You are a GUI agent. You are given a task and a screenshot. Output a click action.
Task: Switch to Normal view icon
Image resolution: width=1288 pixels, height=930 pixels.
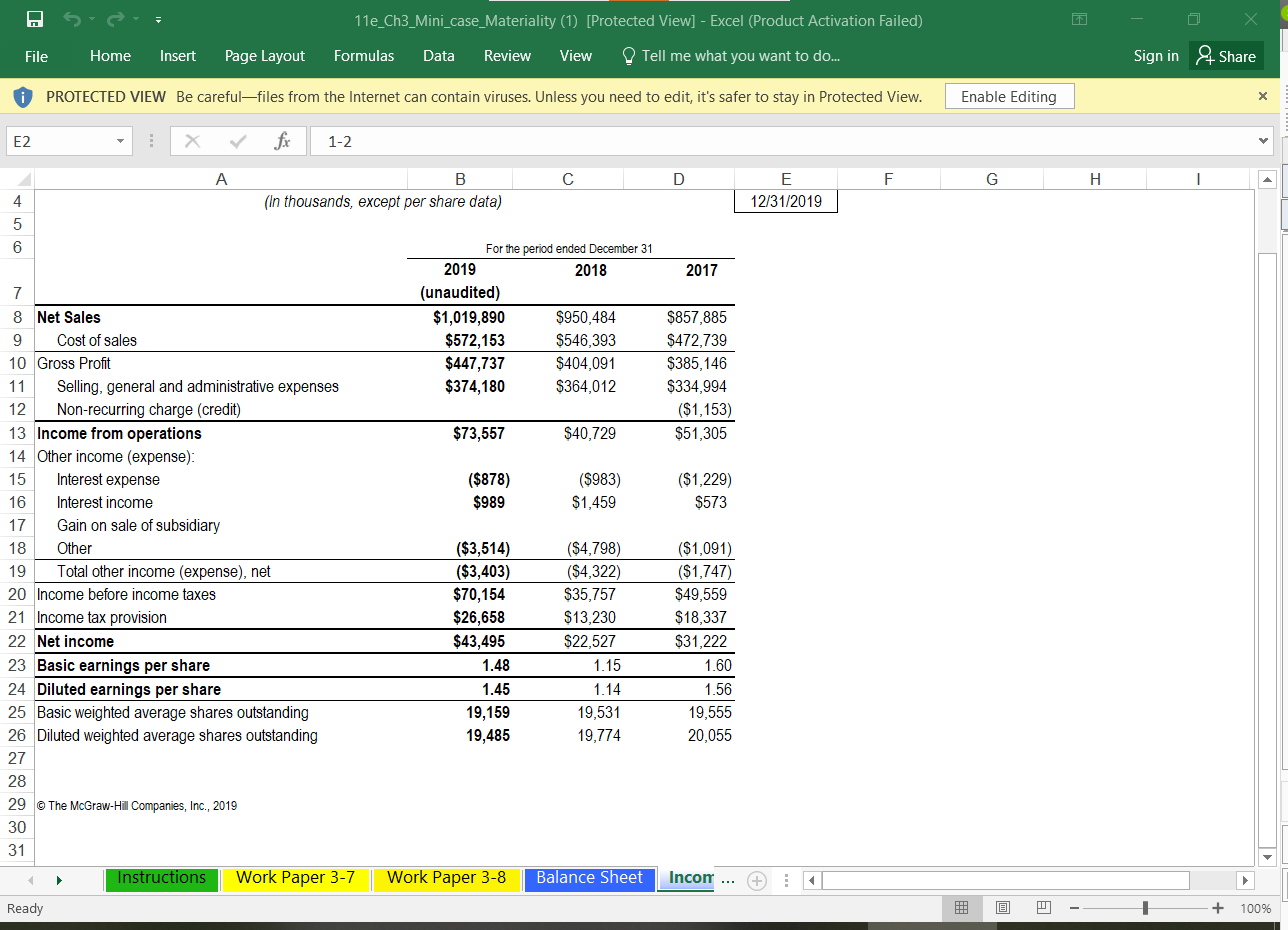coord(961,908)
